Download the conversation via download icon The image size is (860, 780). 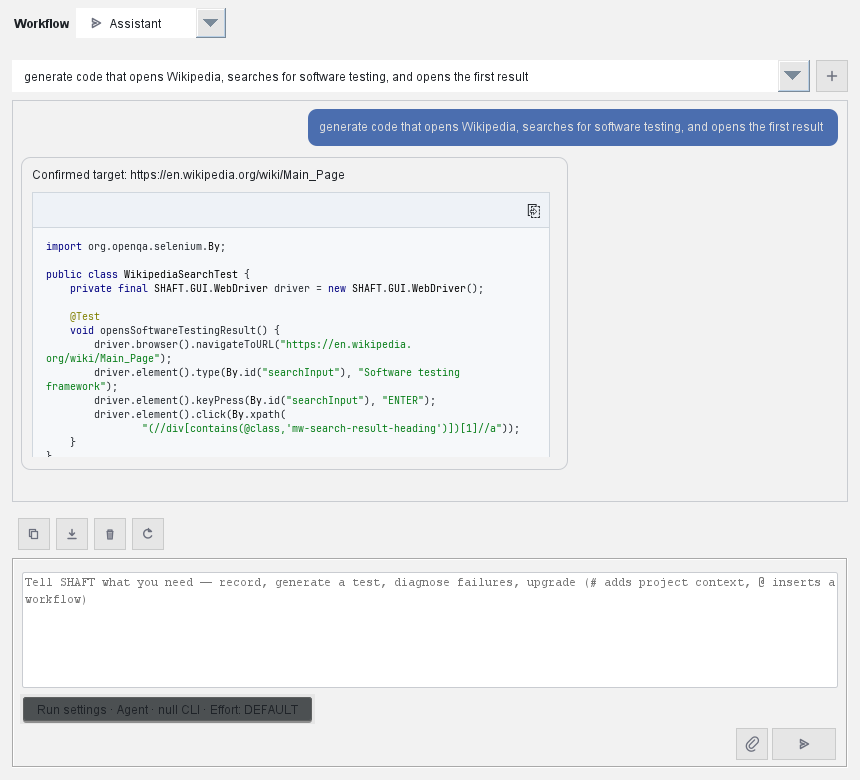point(72,534)
